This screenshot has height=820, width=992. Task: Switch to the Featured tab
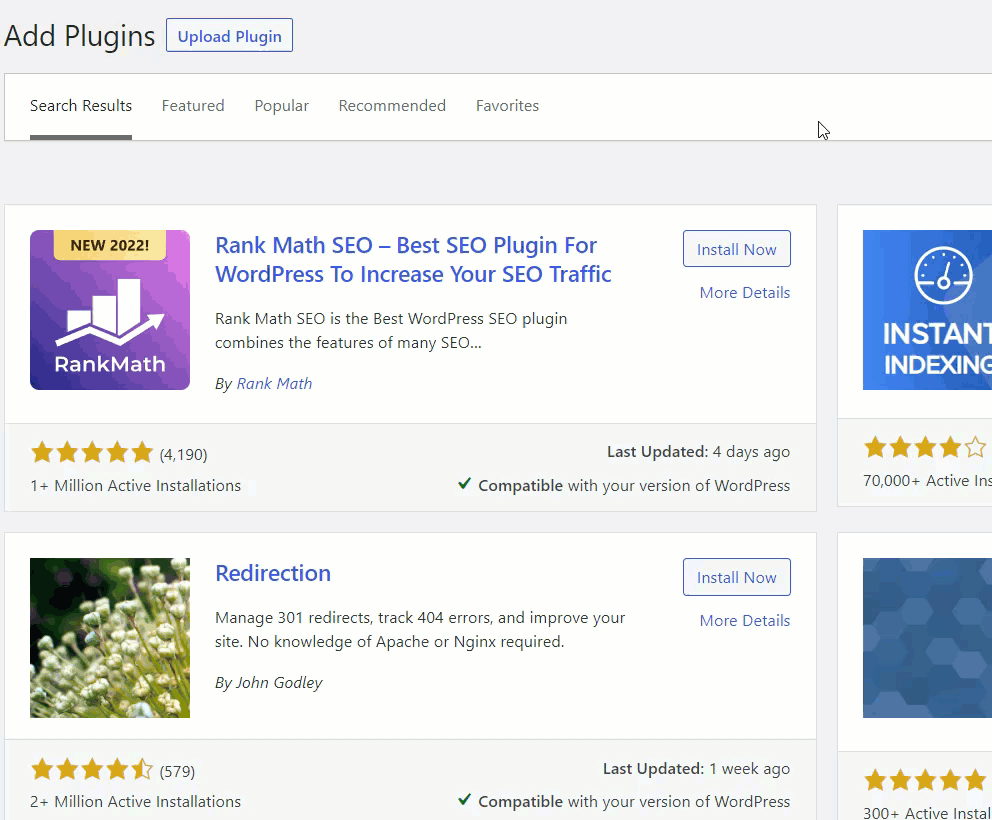click(x=193, y=106)
